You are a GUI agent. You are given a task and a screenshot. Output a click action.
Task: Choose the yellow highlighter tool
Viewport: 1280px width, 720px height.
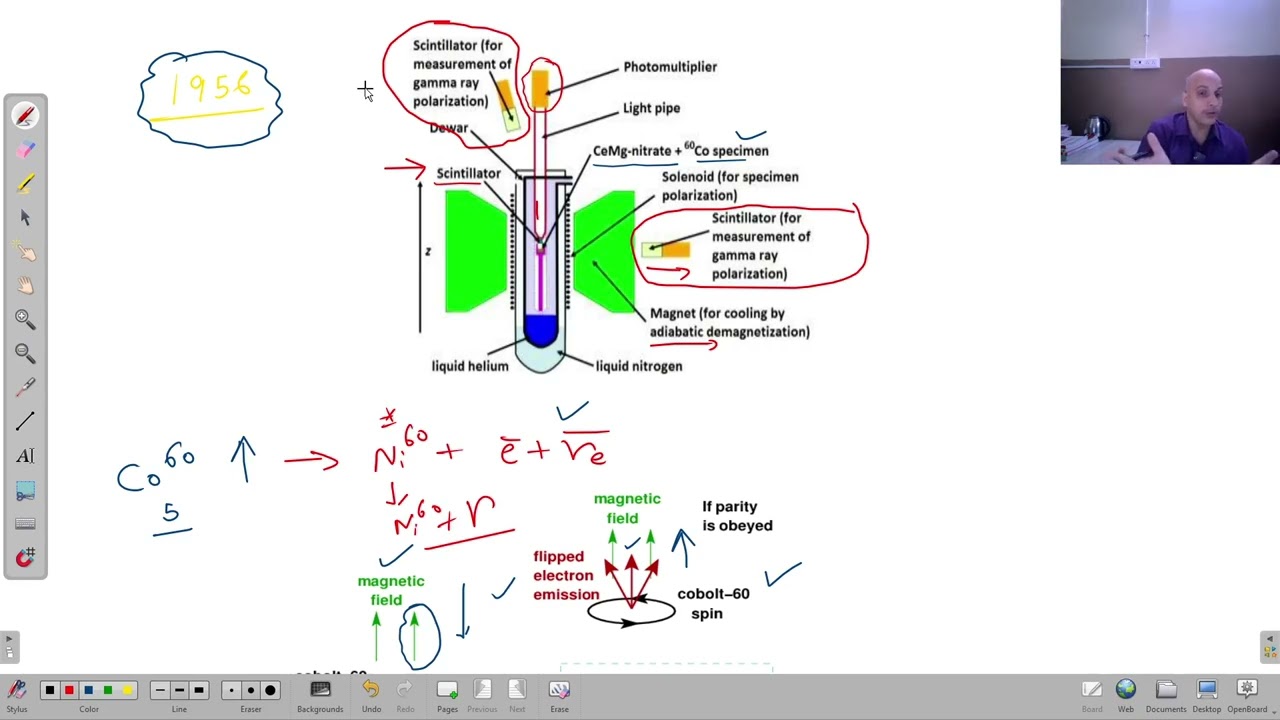pos(25,184)
